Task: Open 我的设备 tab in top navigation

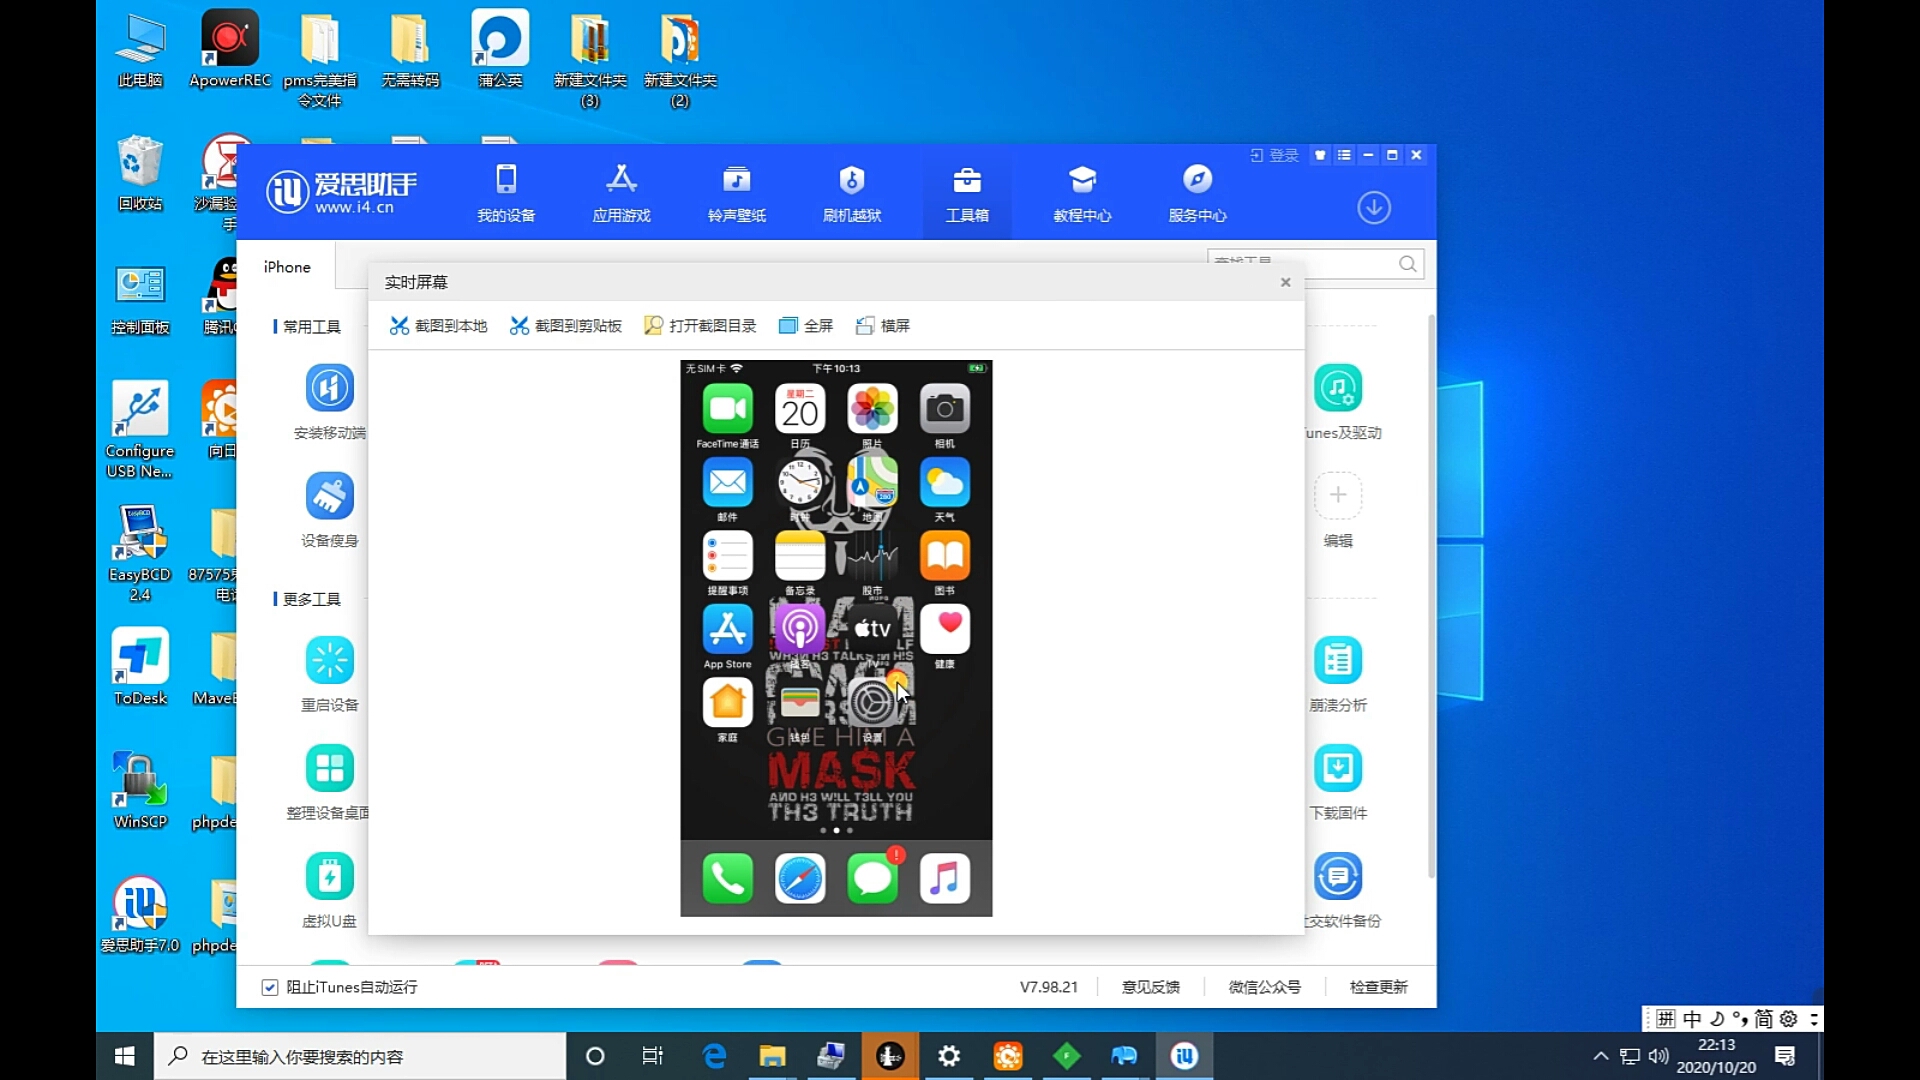Action: 506,193
